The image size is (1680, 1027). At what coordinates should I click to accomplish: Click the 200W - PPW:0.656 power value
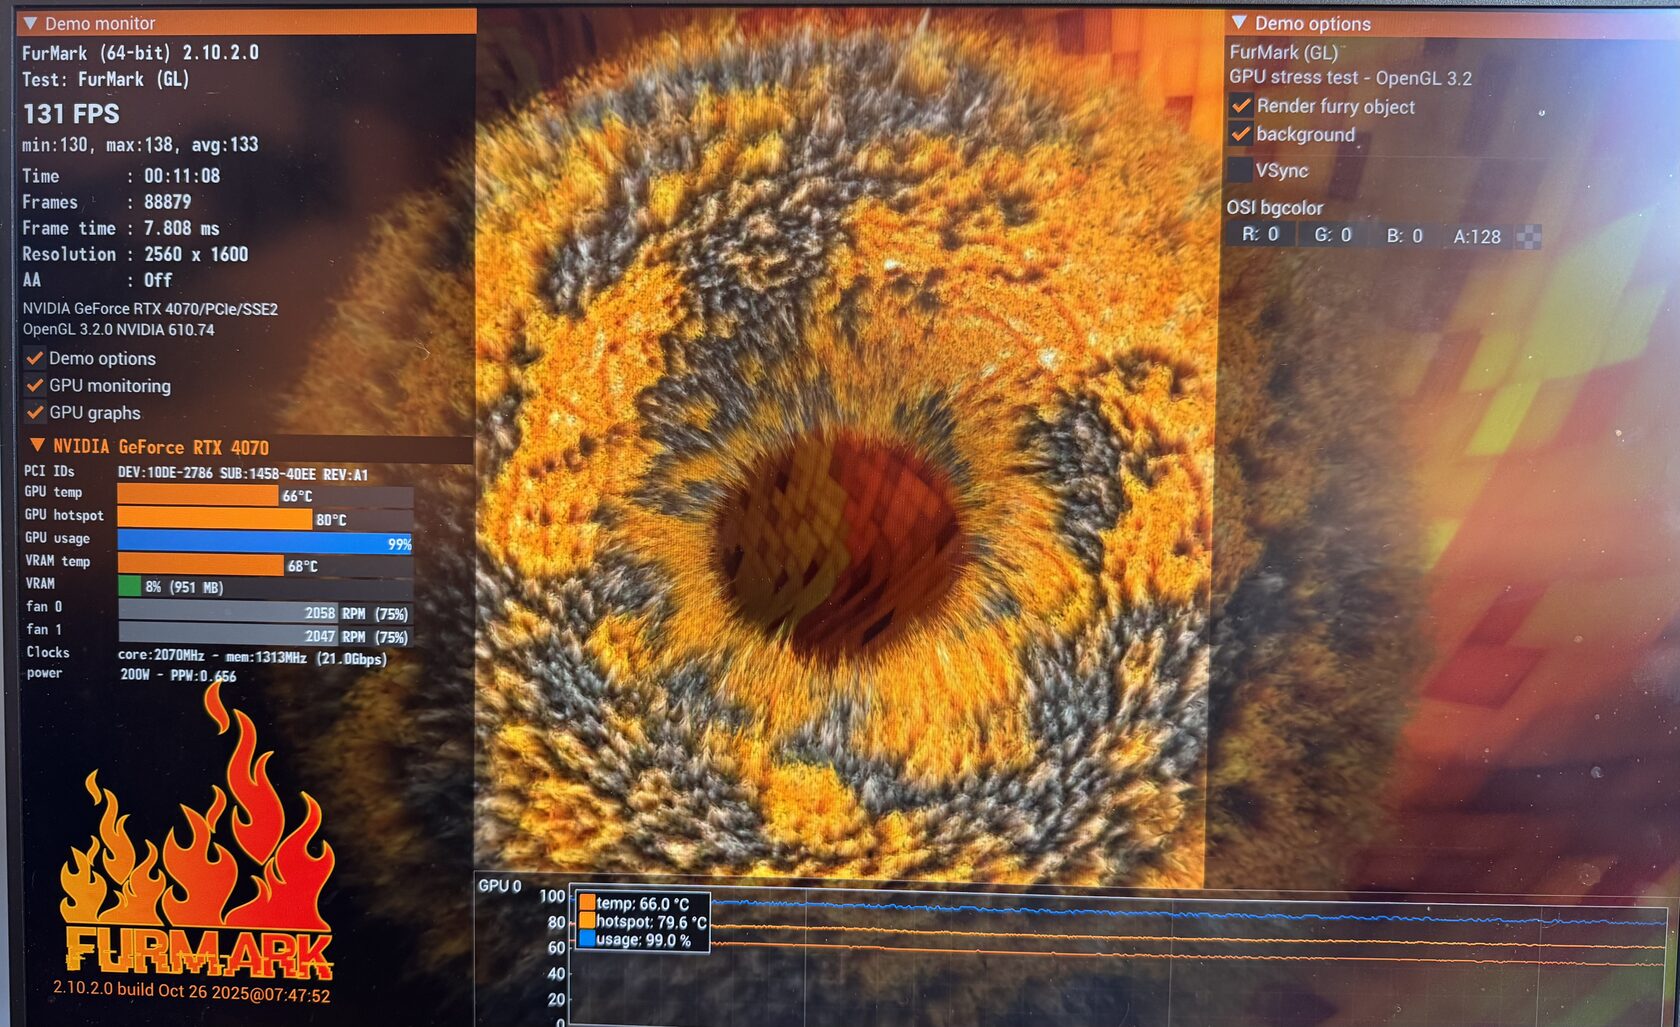point(178,675)
